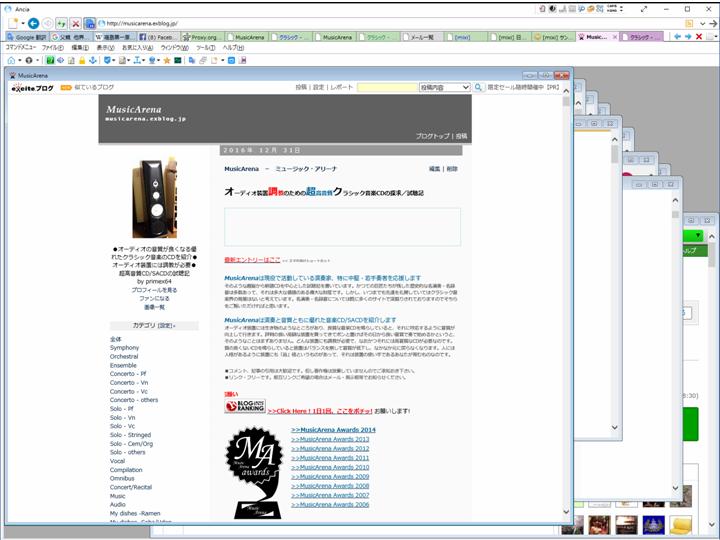Image resolution: width=720 pixels, height=540 pixels.
Task: Toggle fullscreen with the diagonal arrow icon
Action: pos(644,9)
